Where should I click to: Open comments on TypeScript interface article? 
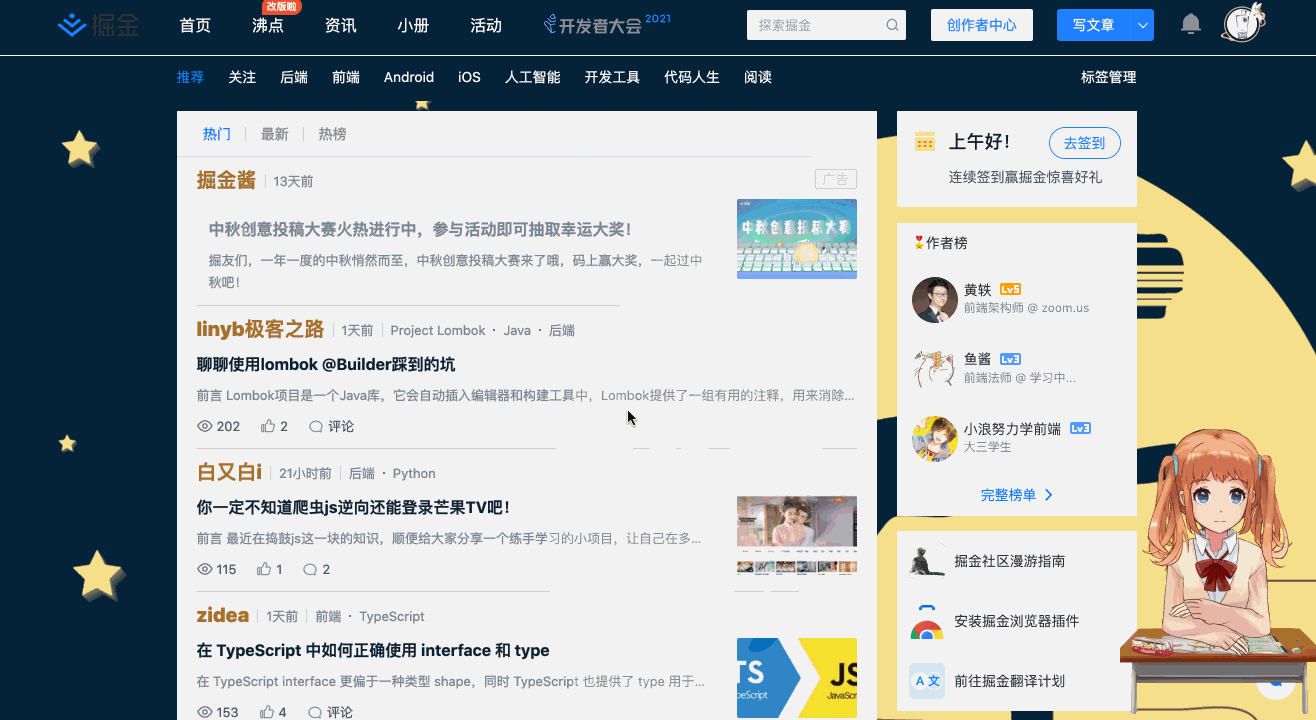pyautogui.click(x=316, y=712)
